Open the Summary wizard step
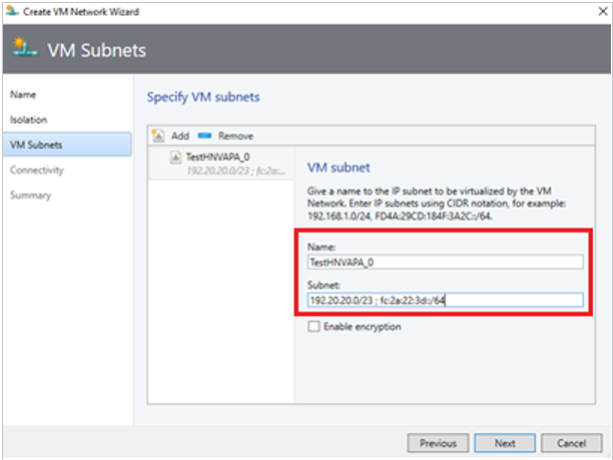This screenshot has width=613, height=460. point(31,195)
